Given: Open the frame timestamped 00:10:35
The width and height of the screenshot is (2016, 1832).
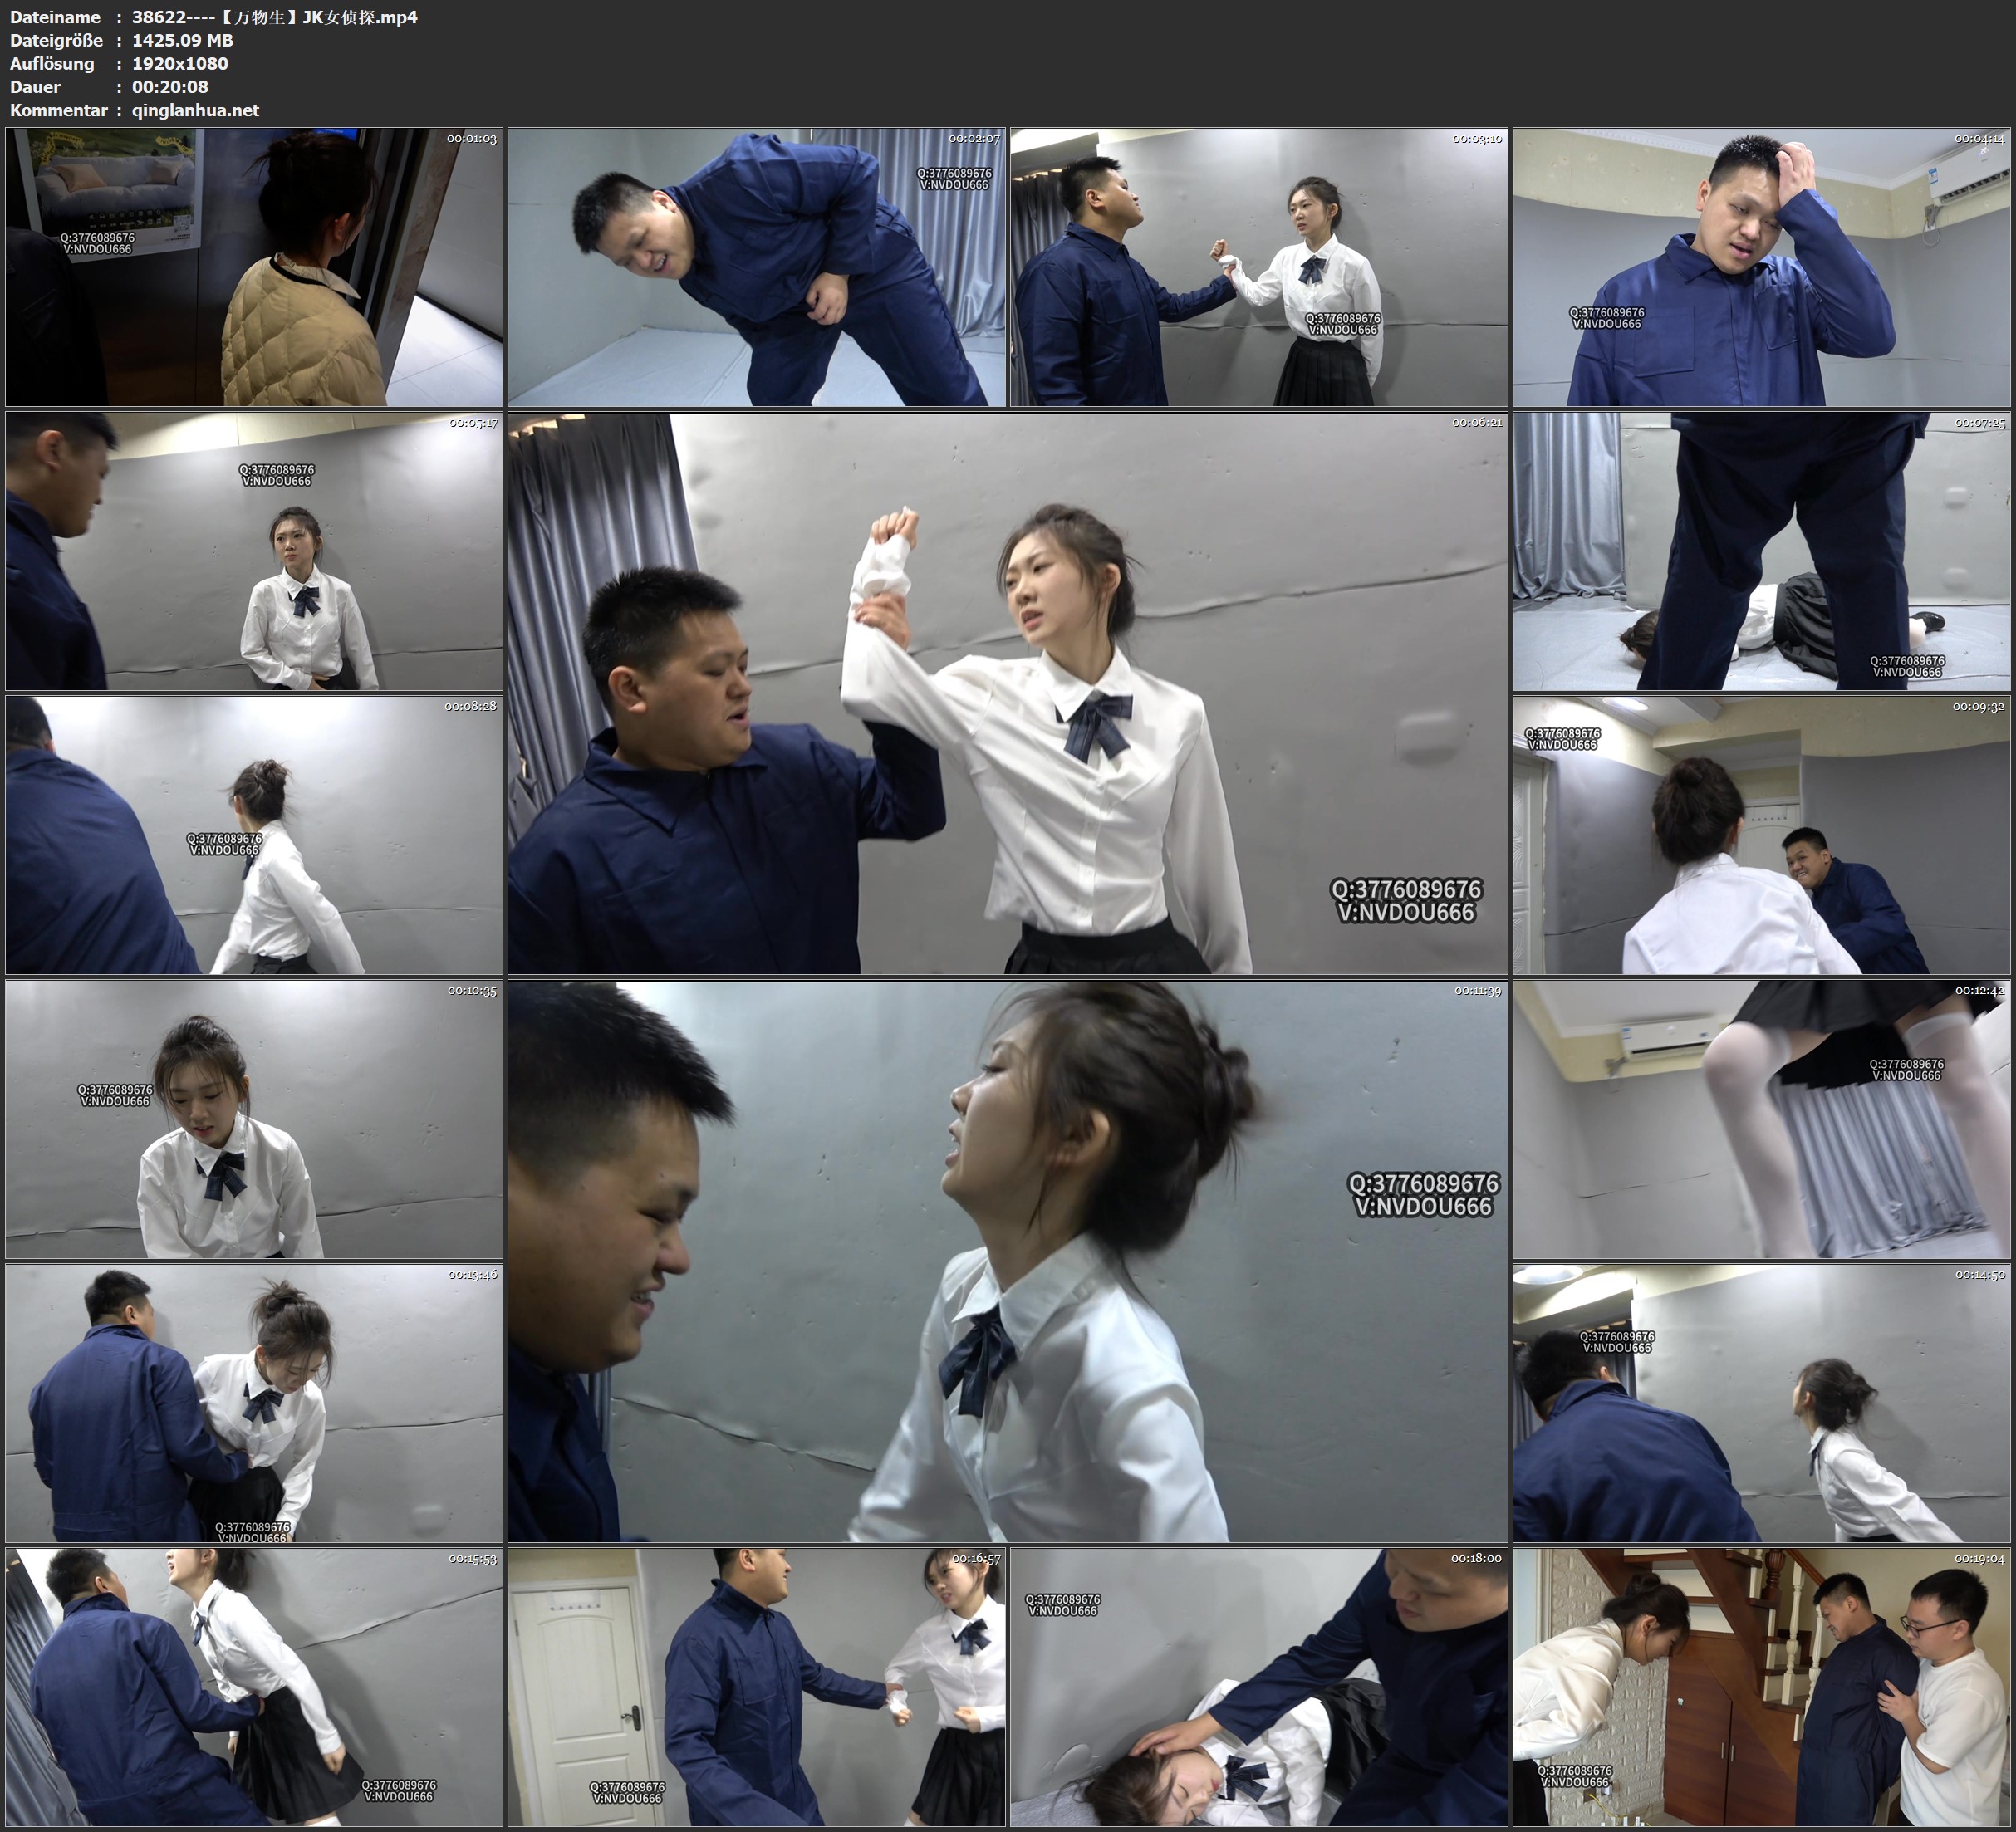Looking at the screenshot, I should [254, 1119].
